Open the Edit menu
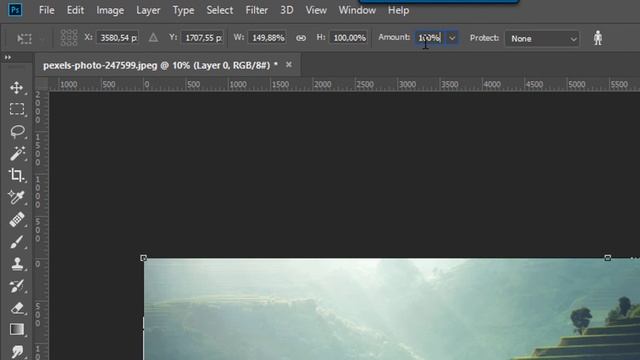Viewport: 640px width, 360px height. tap(76, 10)
